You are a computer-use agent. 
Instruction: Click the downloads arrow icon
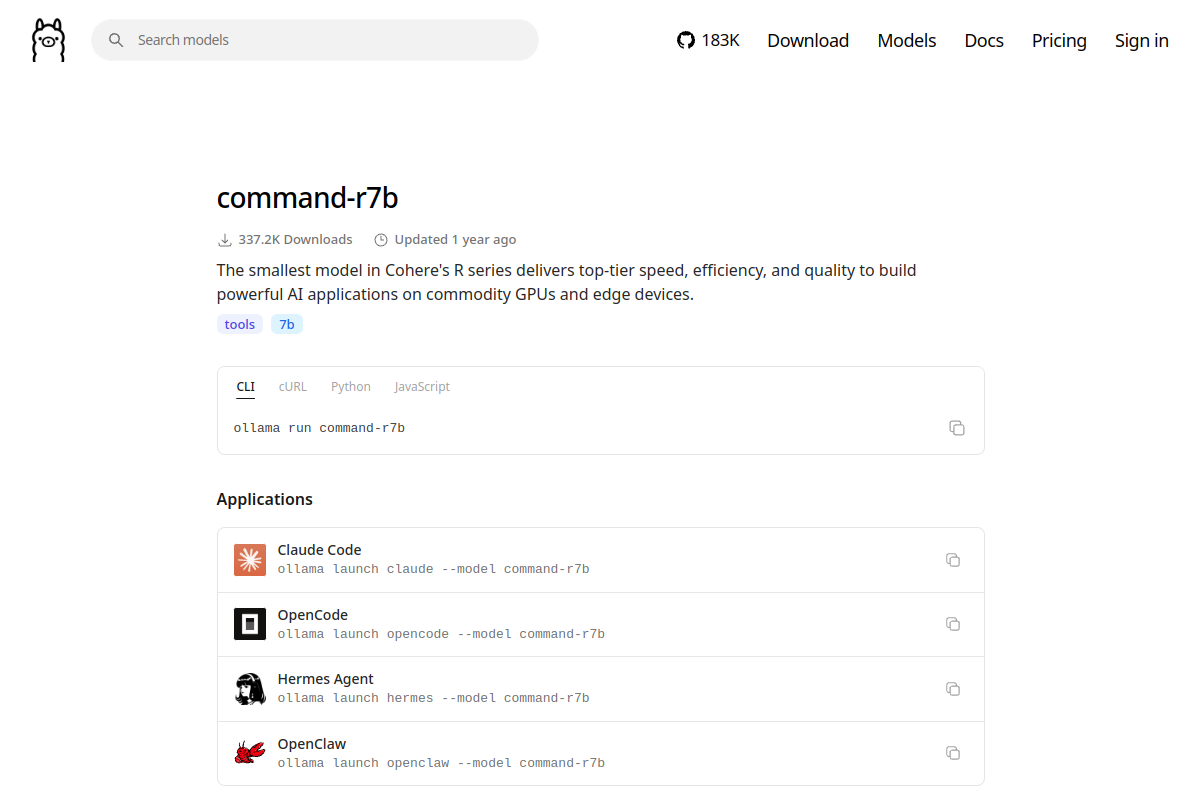[x=224, y=240]
